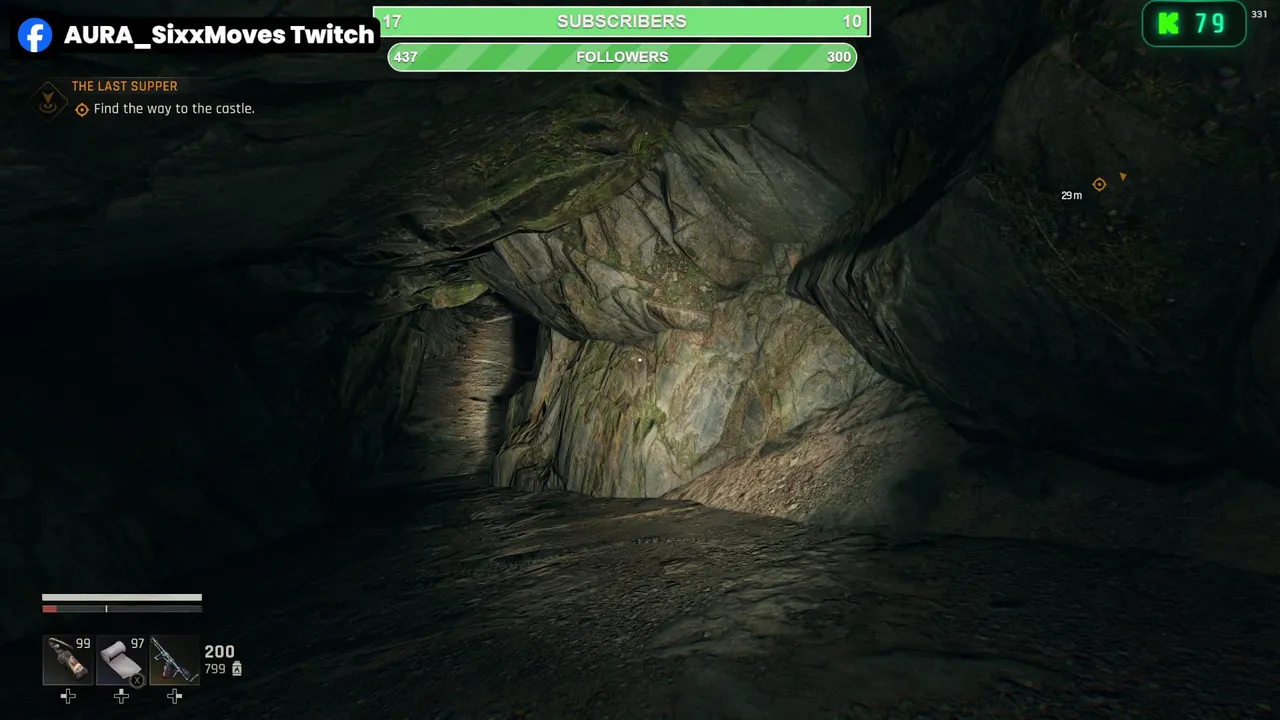Click the objective marker beside 'Find the way'
Viewport: 1280px width, 720px height.
[x=82, y=109]
